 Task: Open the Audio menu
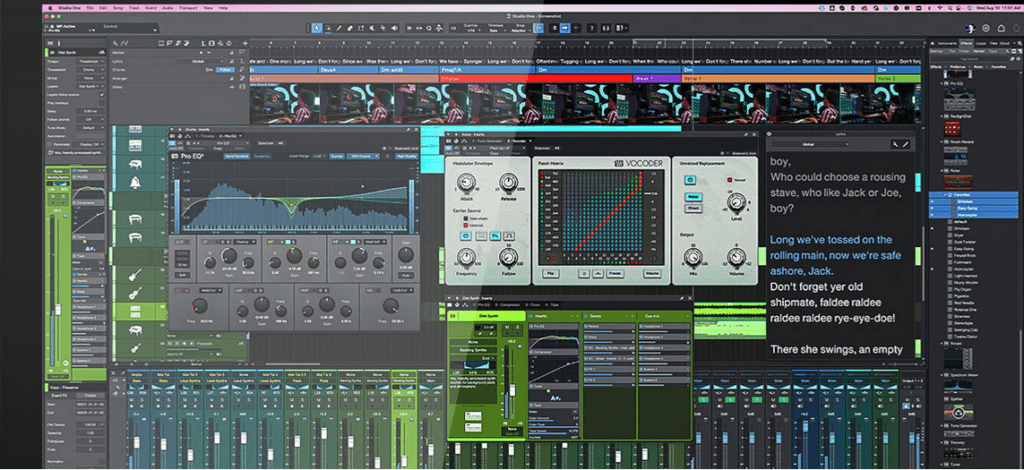tap(167, 8)
